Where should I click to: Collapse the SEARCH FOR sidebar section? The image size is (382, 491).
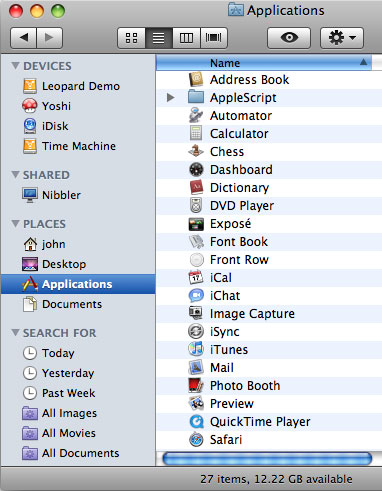point(15,332)
